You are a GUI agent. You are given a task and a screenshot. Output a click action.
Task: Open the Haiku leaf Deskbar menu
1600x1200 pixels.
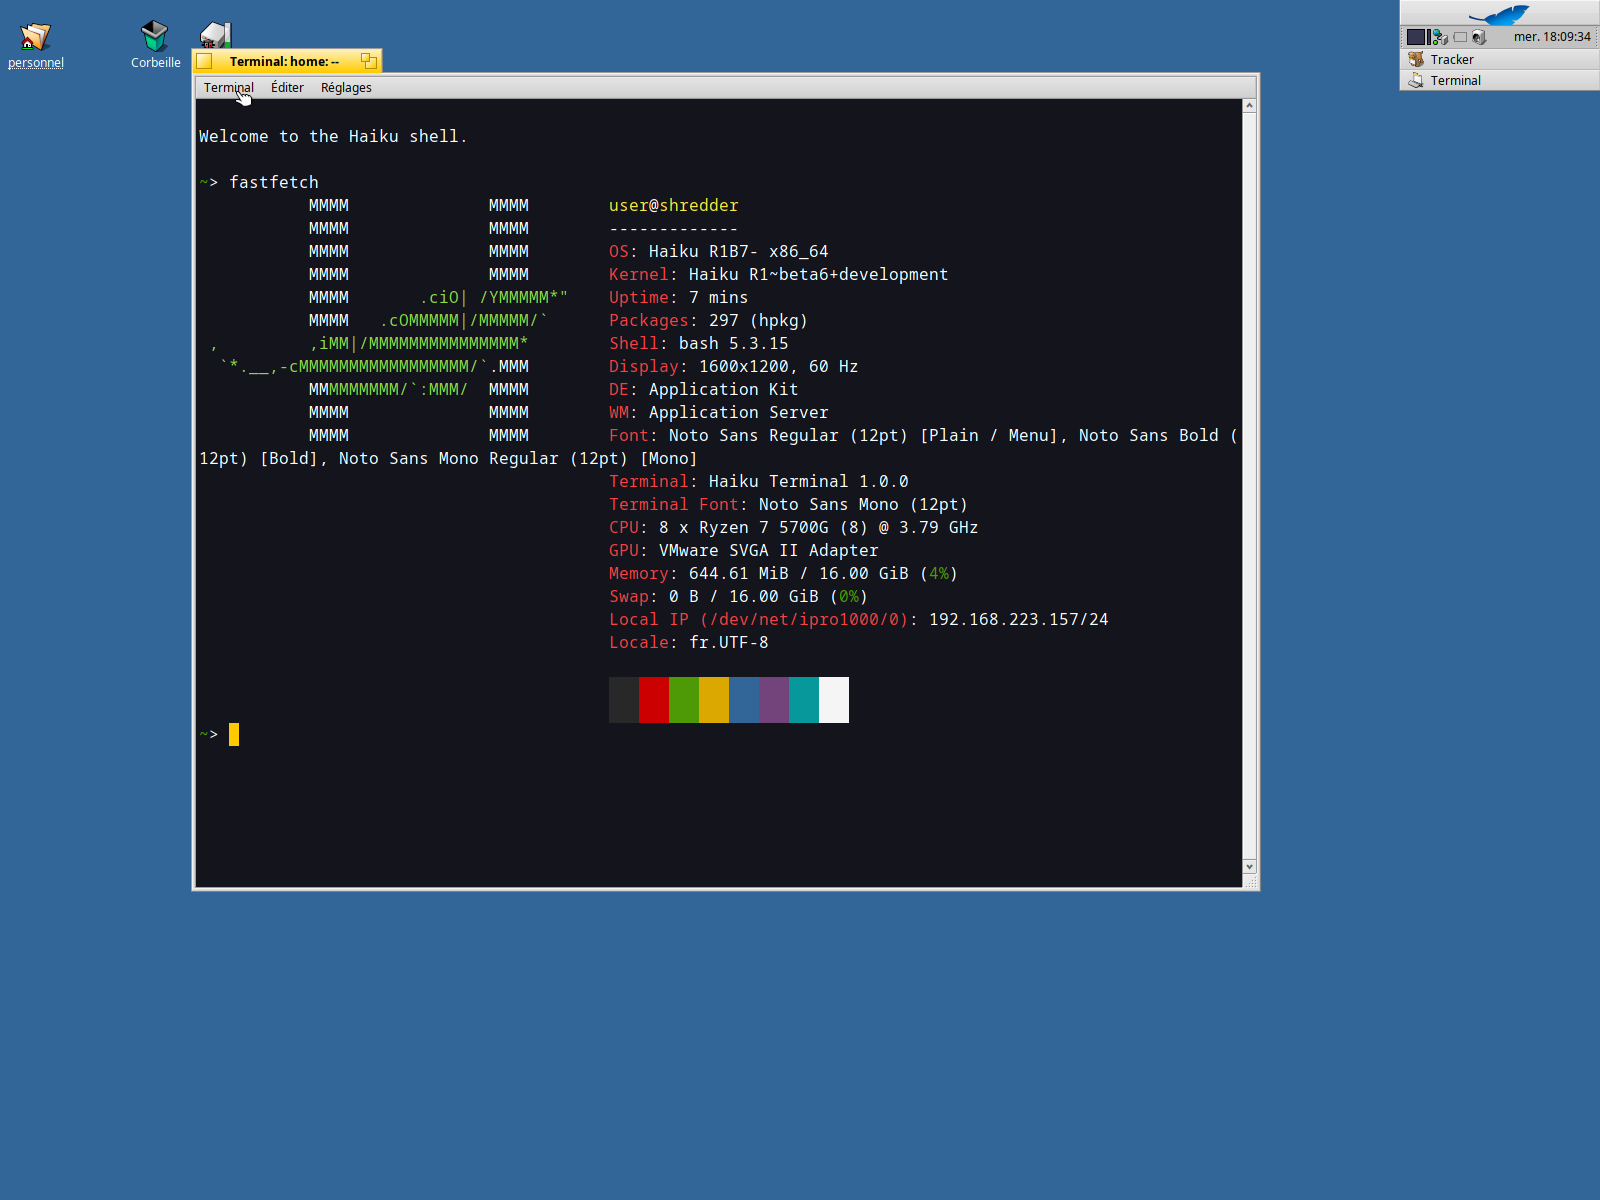click(x=1499, y=13)
